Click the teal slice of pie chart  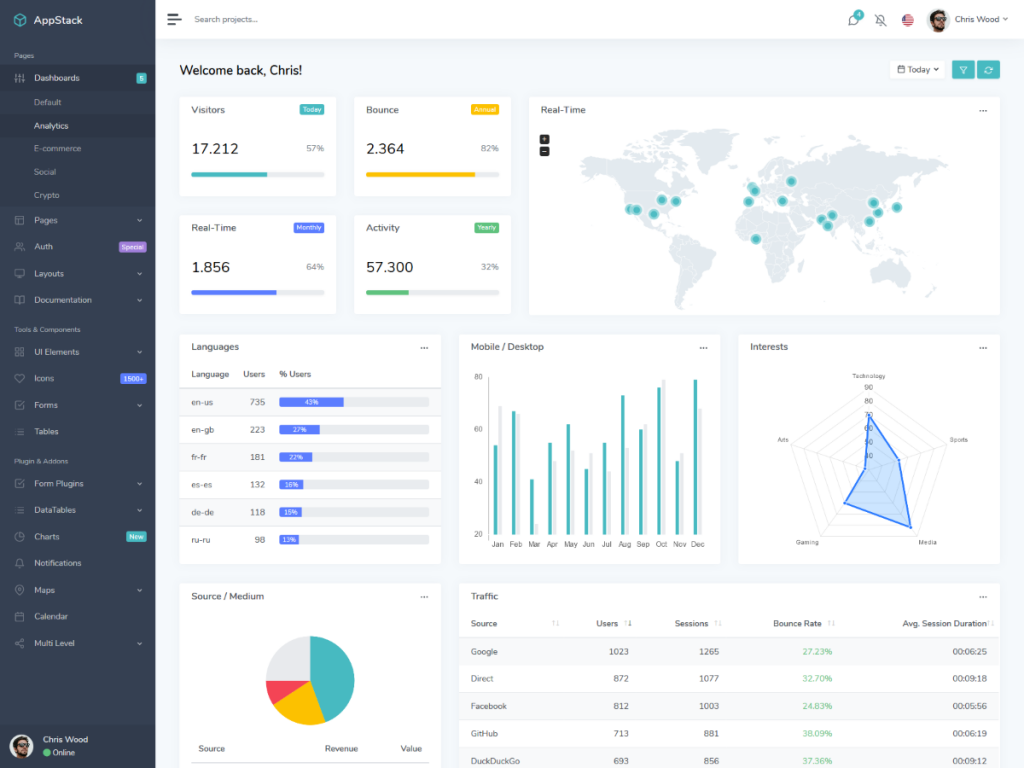click(x=333, y=678)
